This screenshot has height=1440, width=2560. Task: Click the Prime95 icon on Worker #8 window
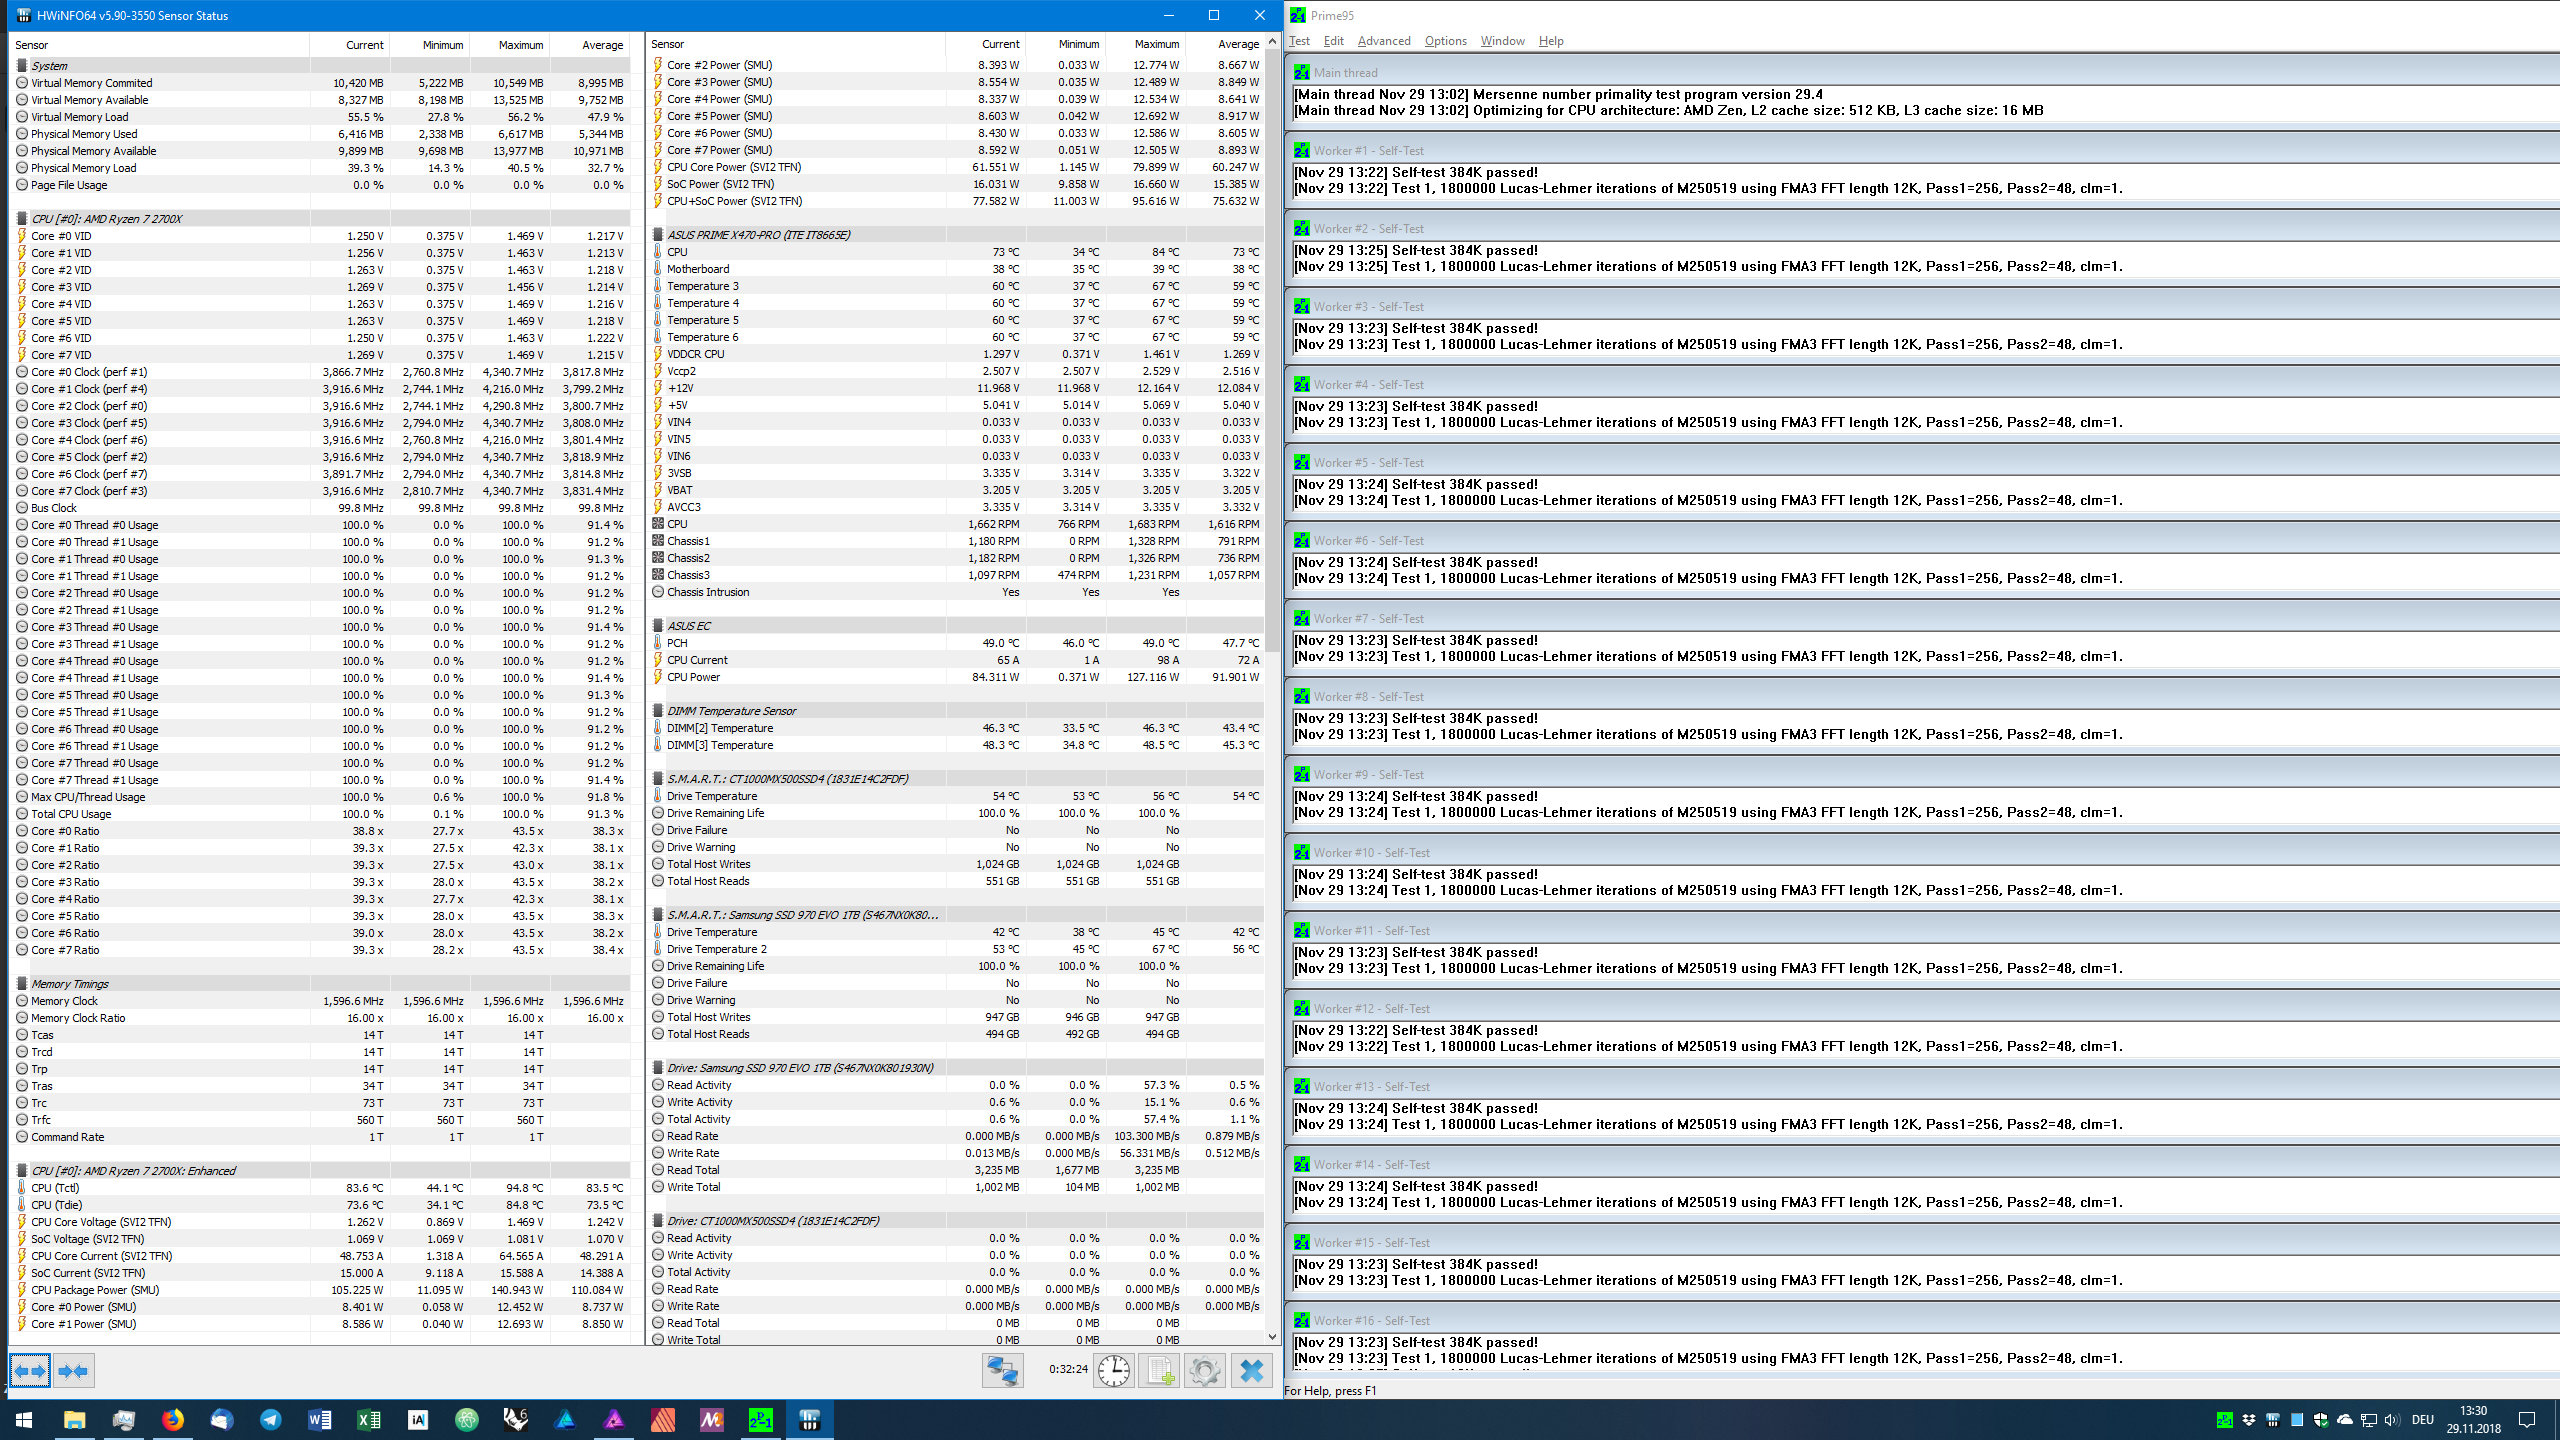(1302, 696)
